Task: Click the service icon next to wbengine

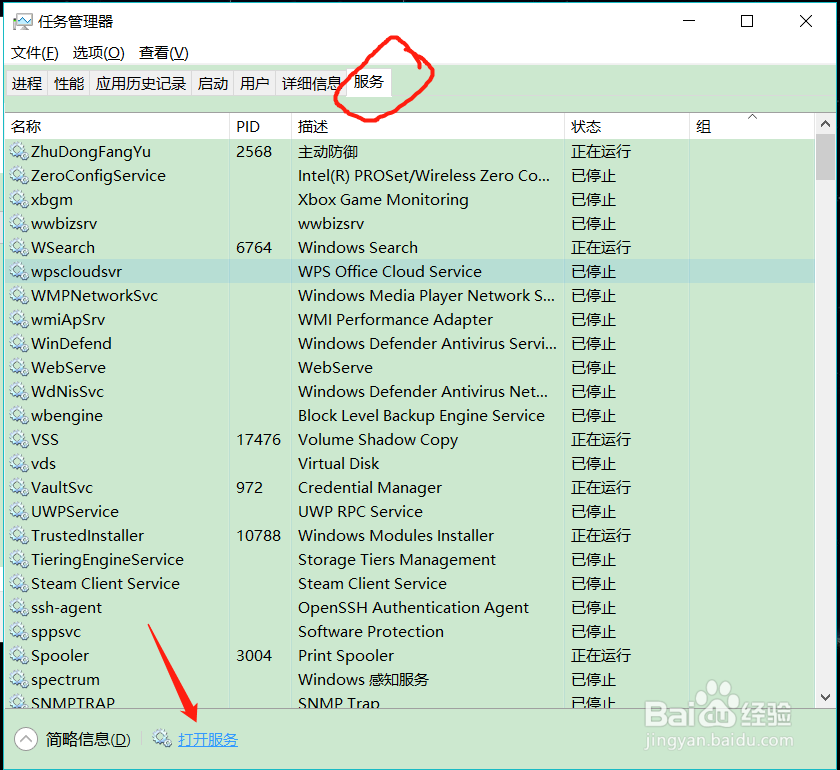Action: [x=19, y=415]
